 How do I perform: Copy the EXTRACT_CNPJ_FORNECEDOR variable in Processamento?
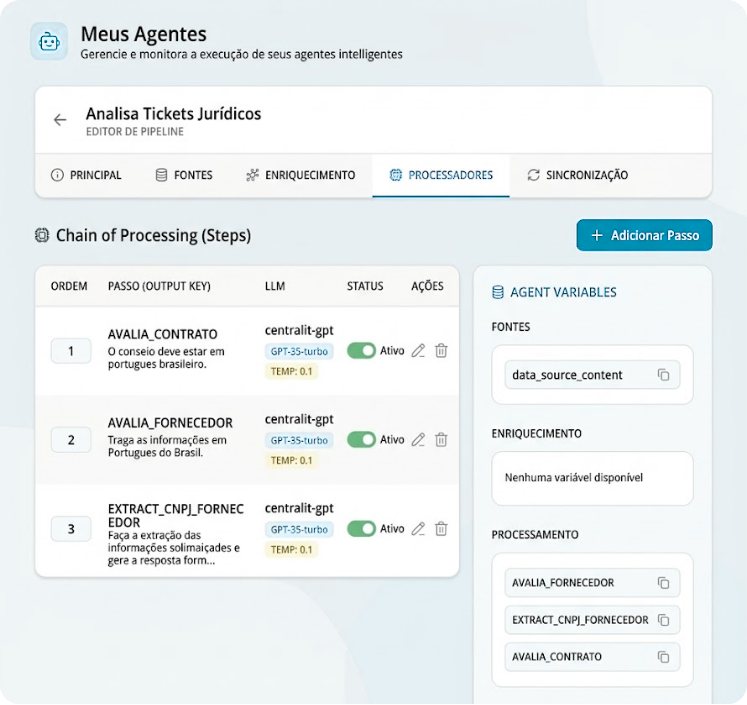[x=663, y=620]
